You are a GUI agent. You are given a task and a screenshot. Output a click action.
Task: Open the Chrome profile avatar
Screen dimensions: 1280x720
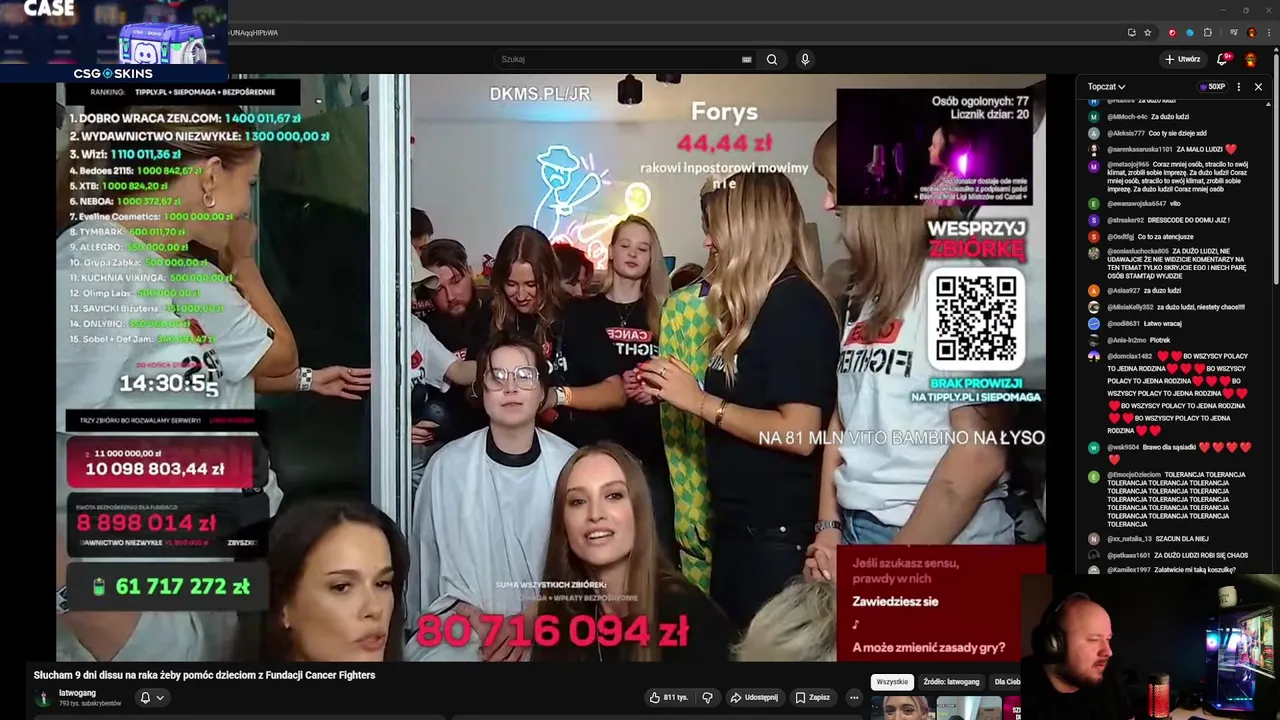point(1251,32)
